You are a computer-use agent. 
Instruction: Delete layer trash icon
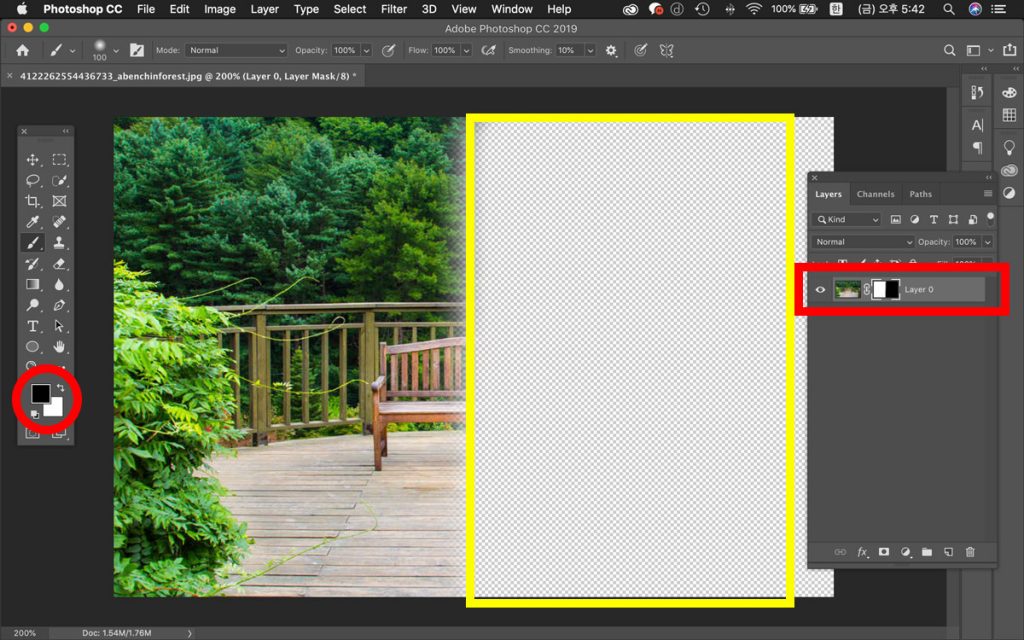(970, 552)
